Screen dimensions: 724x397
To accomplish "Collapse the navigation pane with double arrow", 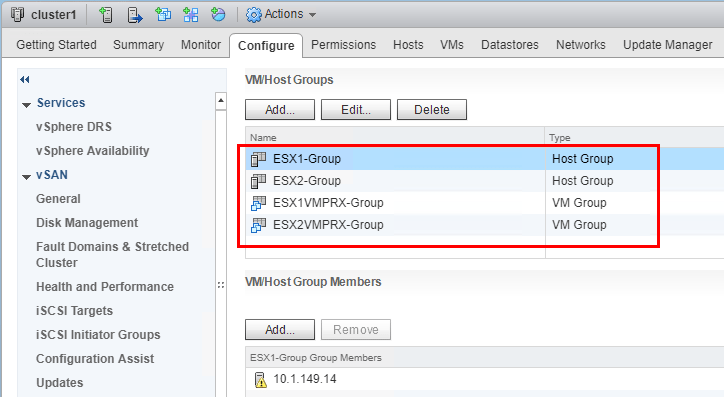I will click(x=24, y=79).
